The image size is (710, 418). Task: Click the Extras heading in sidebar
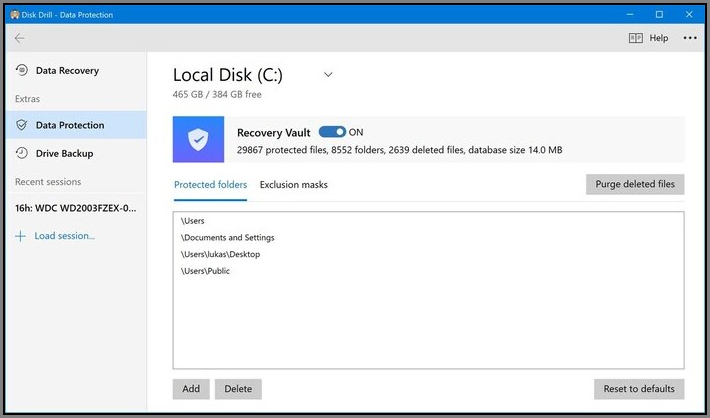pyautogui.click(x=27, y=99)
